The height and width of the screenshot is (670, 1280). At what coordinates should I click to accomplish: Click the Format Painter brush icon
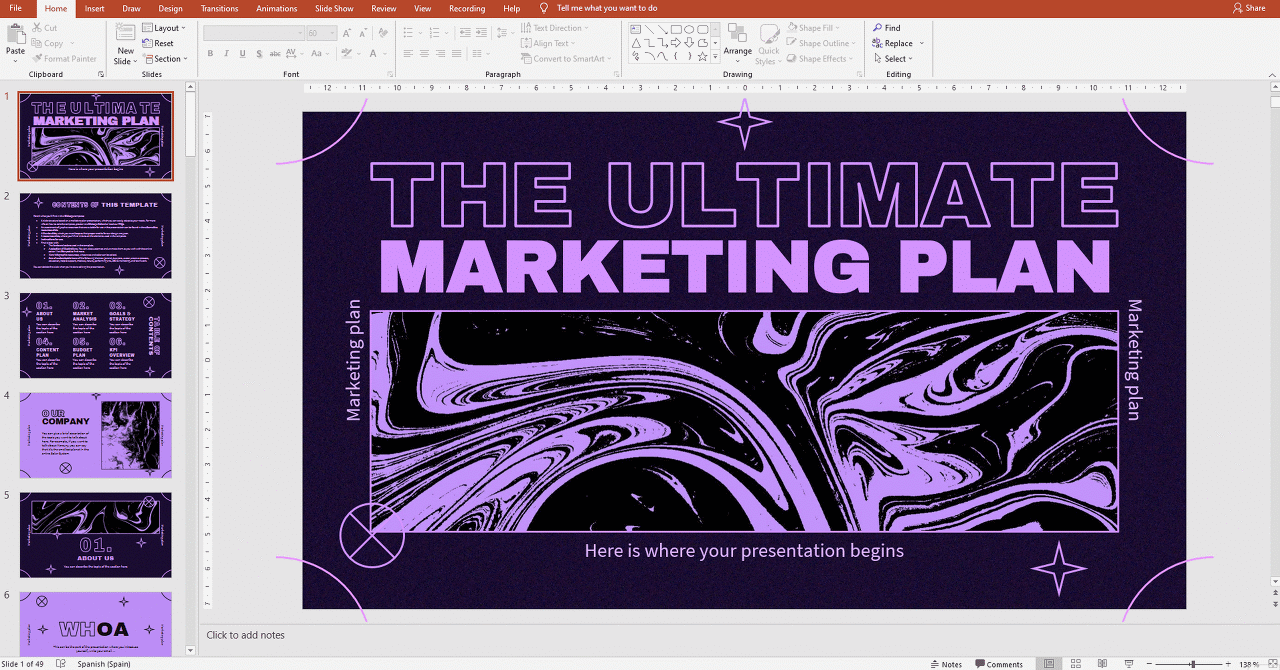[37, 59]
